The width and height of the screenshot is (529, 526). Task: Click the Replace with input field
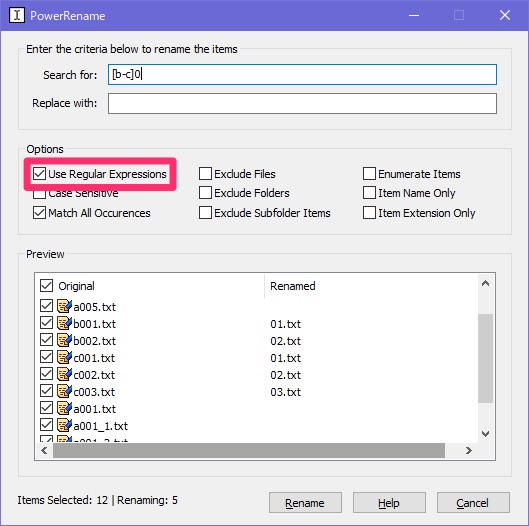[302, 103]
